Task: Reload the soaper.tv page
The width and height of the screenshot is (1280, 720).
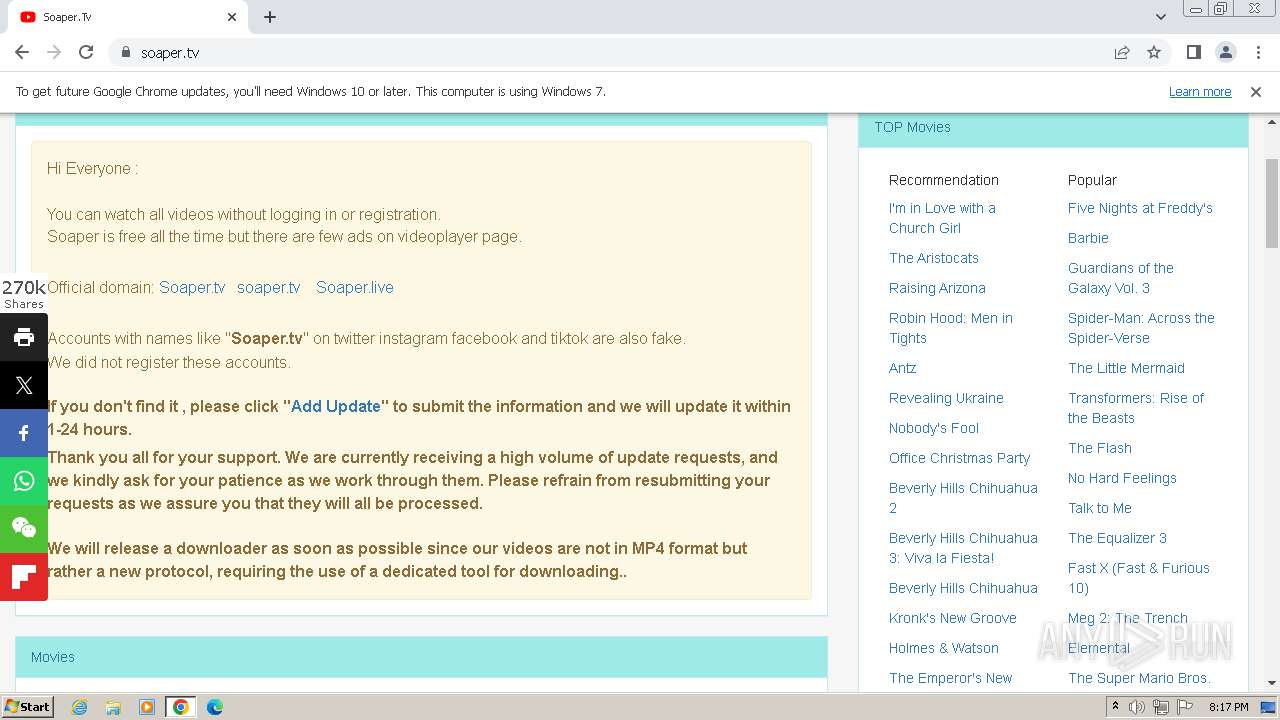Action: click(86, 52)
